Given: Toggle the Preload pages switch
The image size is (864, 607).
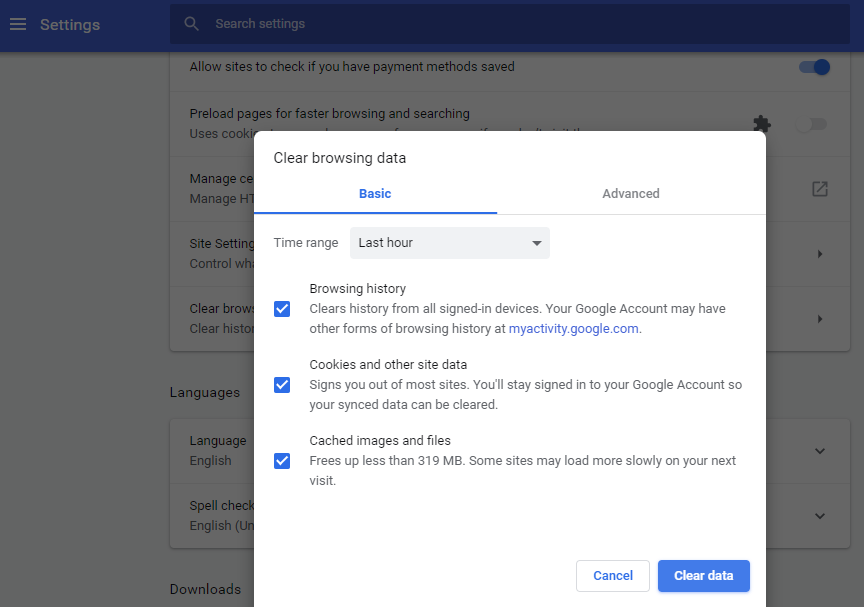Looking at the screenshot, I should tap(812, 124).
